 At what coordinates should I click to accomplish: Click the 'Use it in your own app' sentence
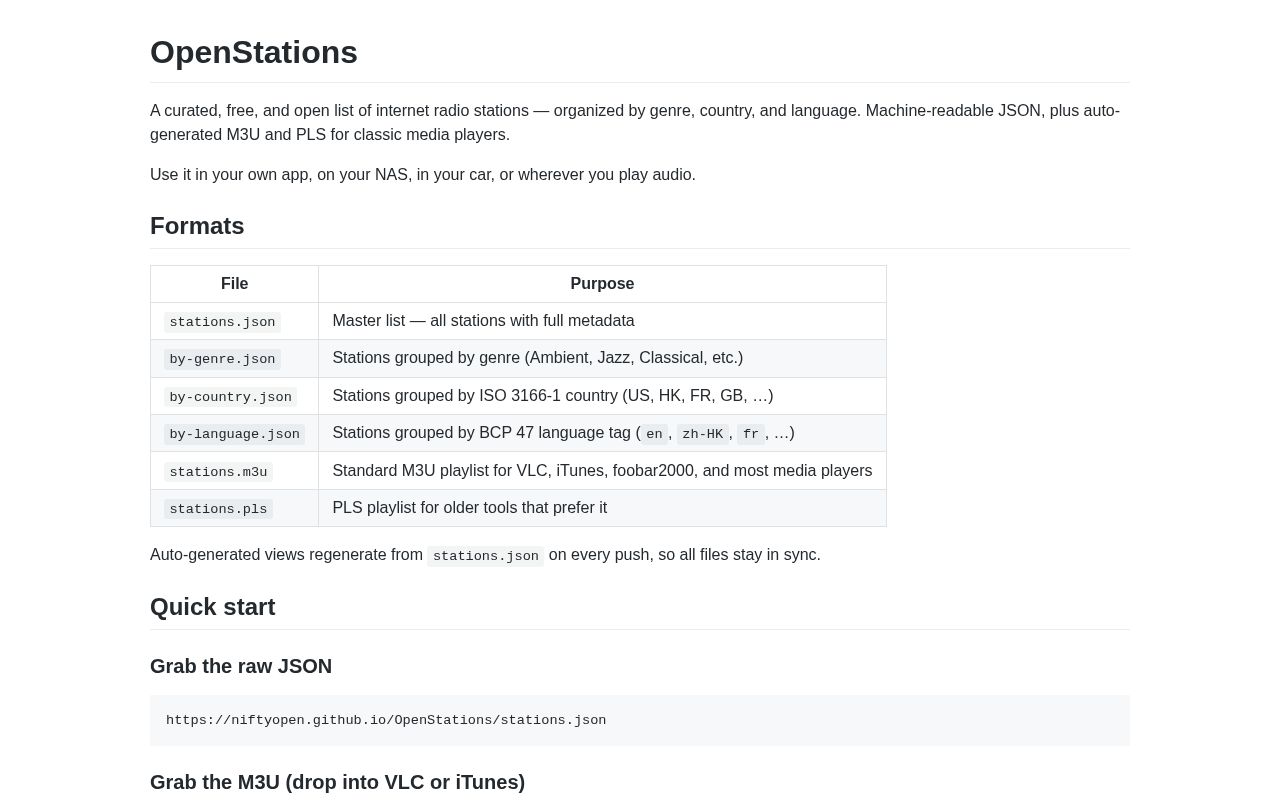click(423, 175)
